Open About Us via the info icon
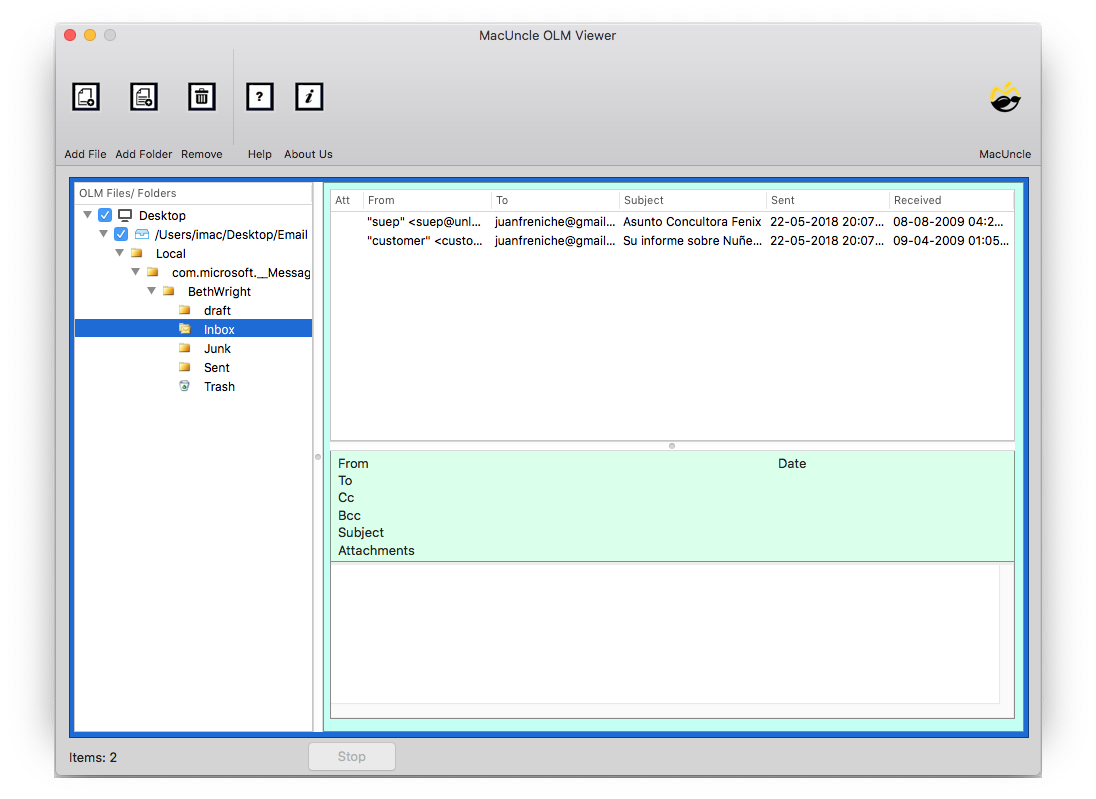Viewport: 1096px width, 799px height. (308, 96)
